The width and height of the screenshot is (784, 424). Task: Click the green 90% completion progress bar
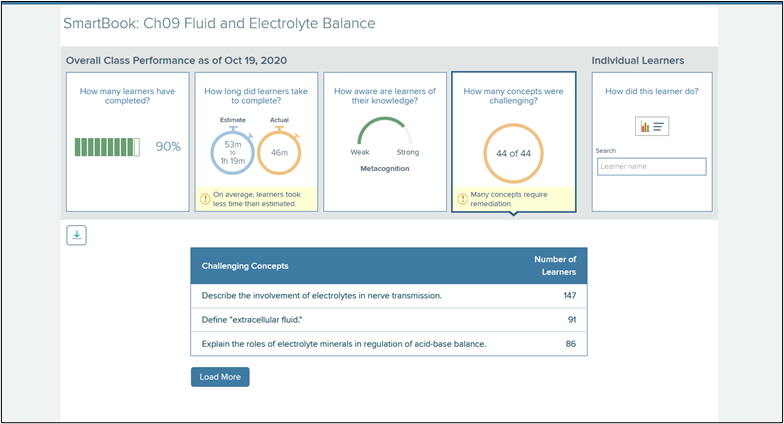(107, 147)
